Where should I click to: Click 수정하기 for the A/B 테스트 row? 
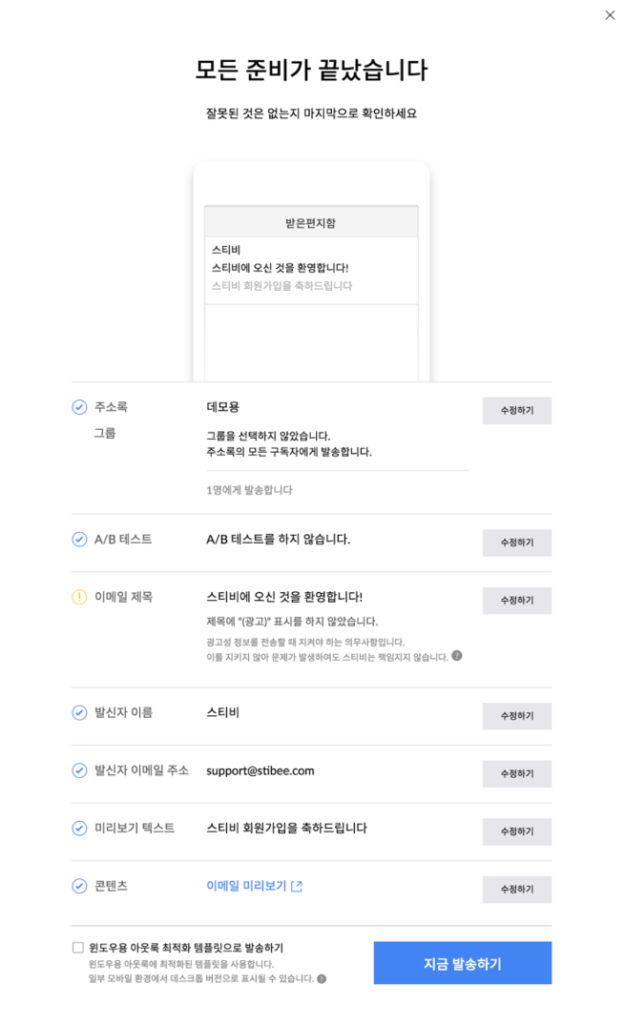tap(516, 543)
